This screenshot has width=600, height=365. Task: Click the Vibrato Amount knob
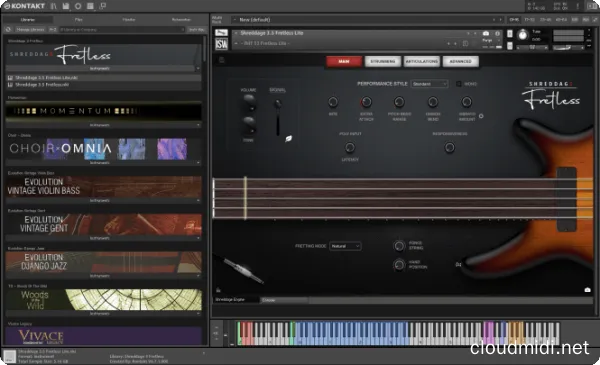point(466,102)
